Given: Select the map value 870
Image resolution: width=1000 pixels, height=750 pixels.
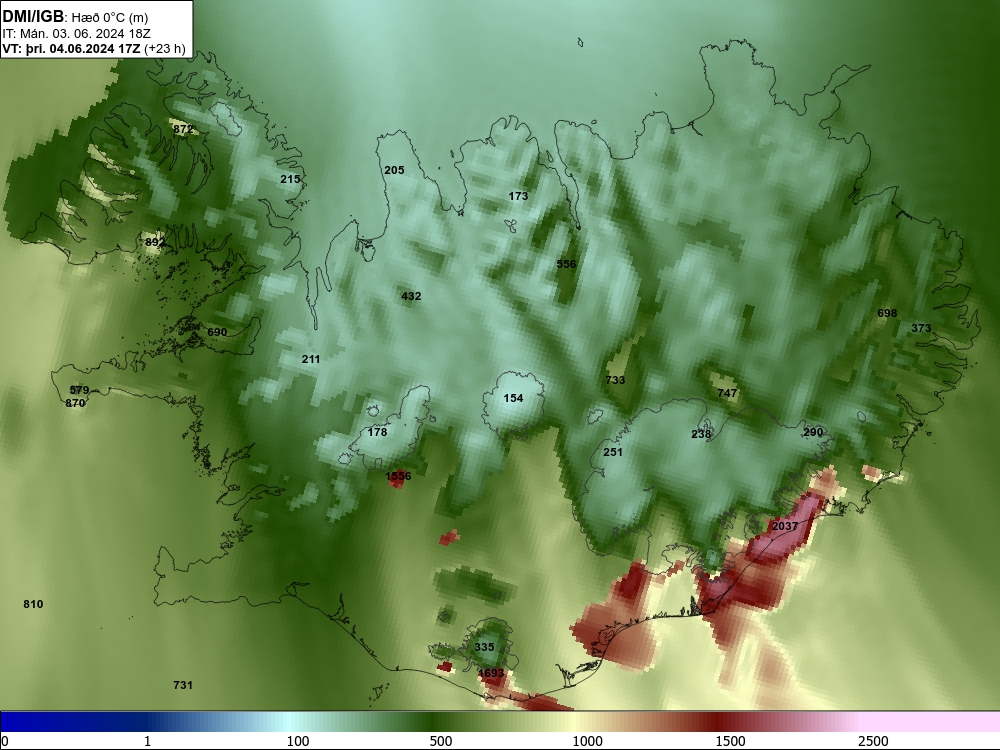Looking at the screenshot, I should pyautogui.click(x=75, y=403).
